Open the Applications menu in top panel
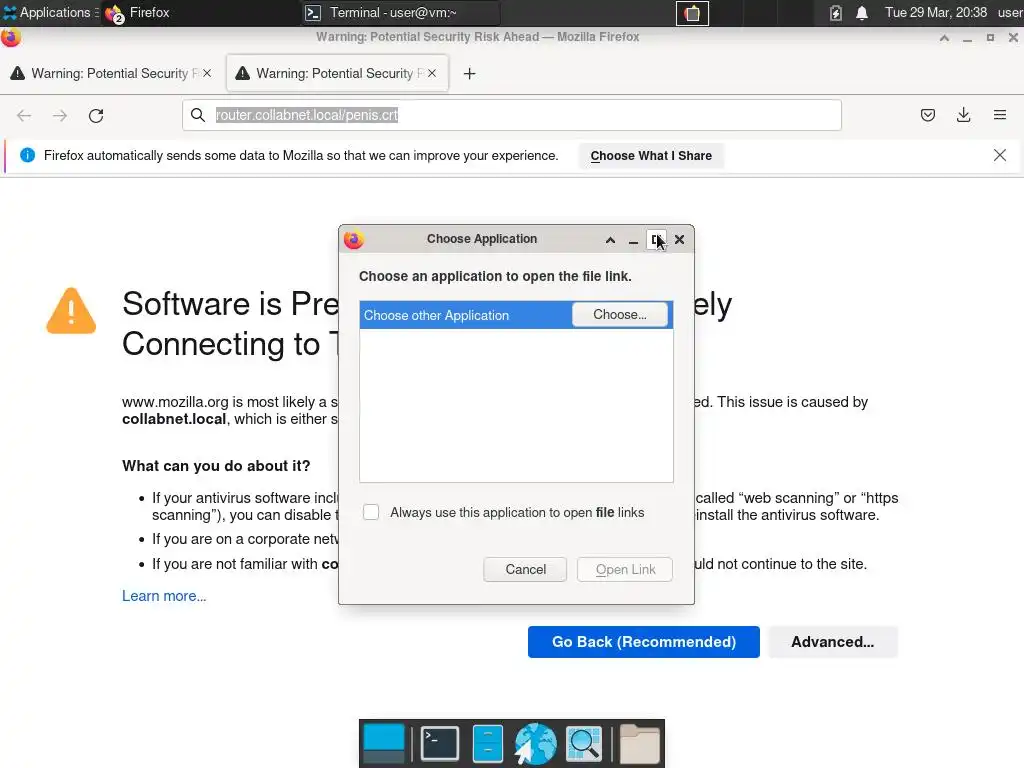Viewport: 1024px width, 768px height. (x=50, y=12)
